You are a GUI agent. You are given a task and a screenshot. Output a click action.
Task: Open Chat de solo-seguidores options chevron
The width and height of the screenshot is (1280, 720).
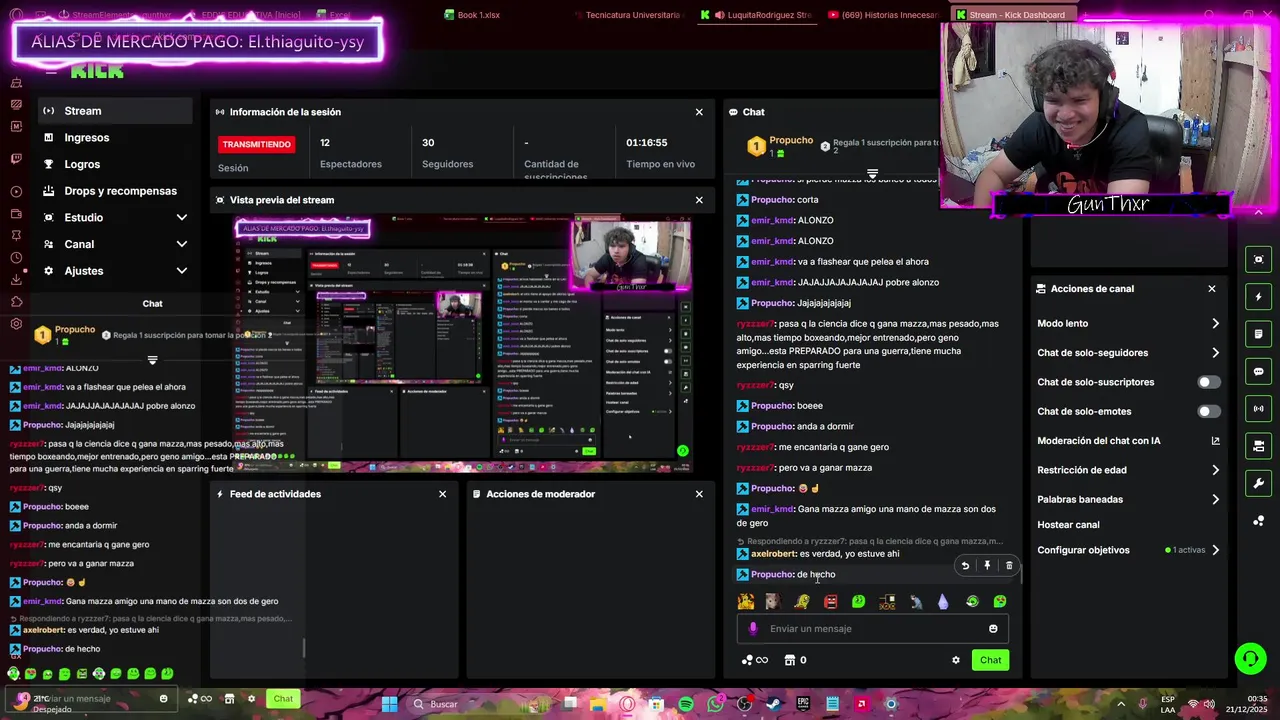(x=1216, y=353)
